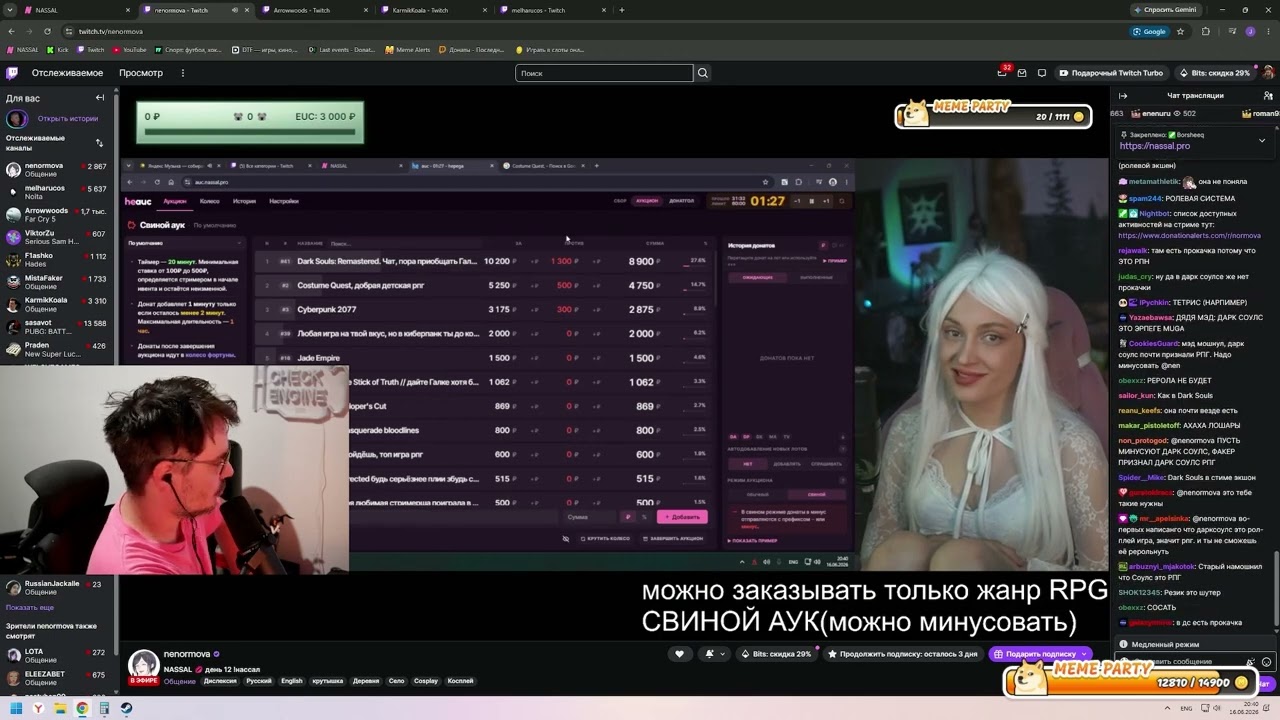
Task: Open 'Показать еще' channels expander
Action: point(30,607)
